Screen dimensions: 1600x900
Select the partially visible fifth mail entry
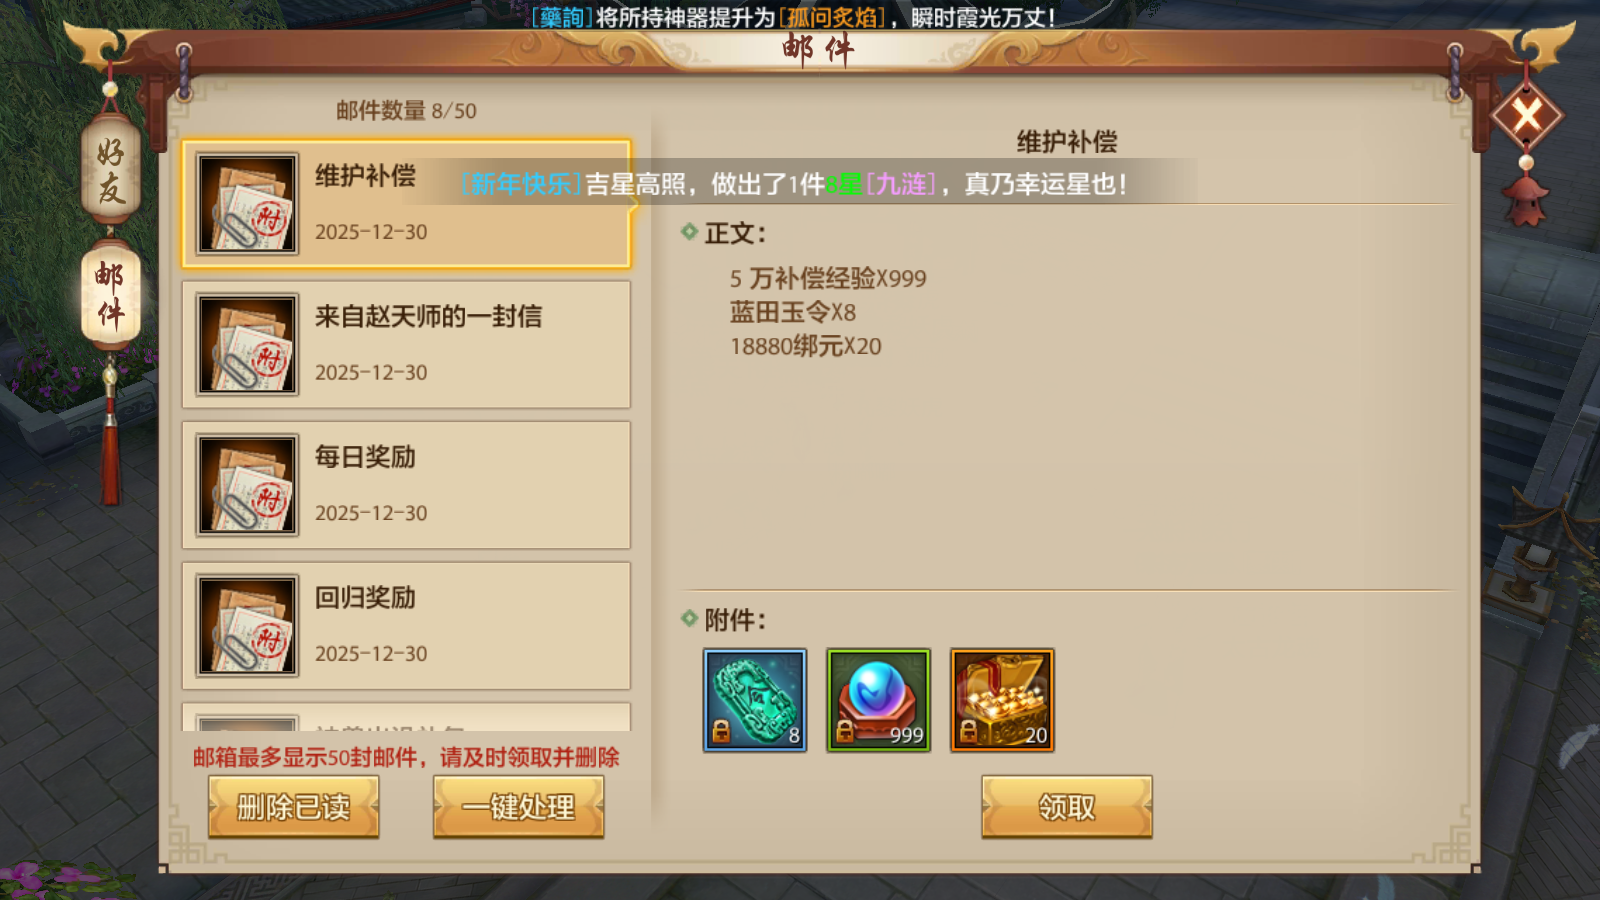tap(406, 717)
